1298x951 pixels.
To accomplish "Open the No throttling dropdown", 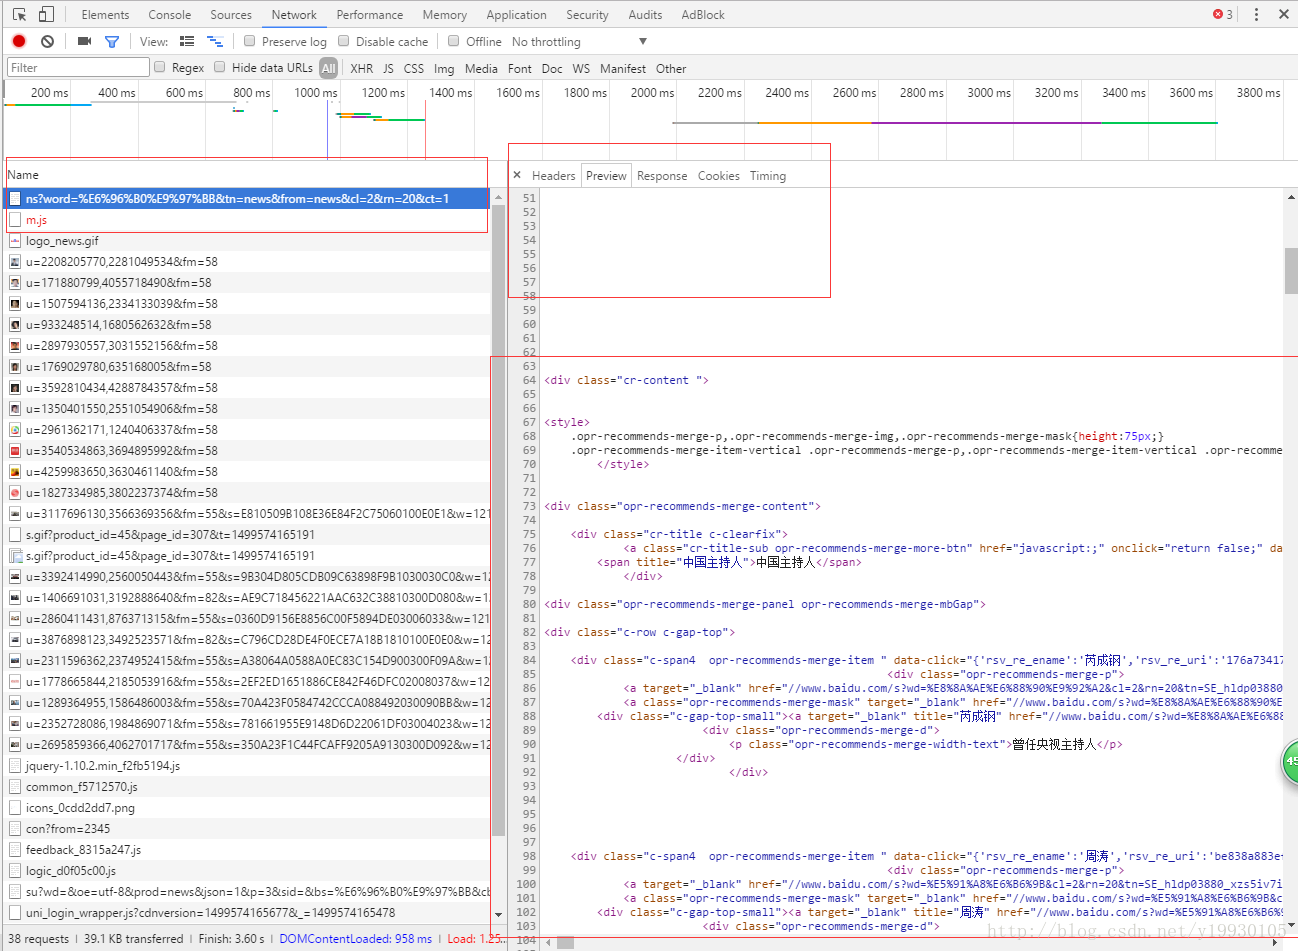I will click(x=580, y=42).
